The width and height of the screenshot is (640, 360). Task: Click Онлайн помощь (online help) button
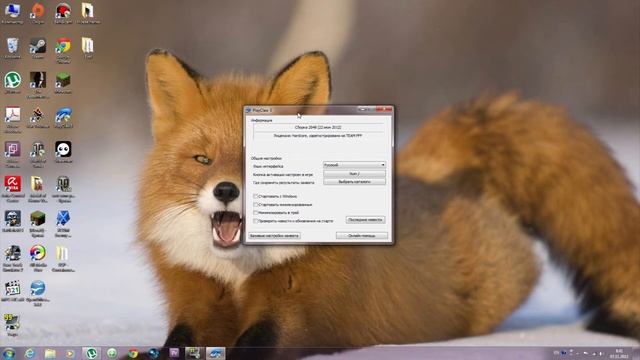(x=362, y=236)
